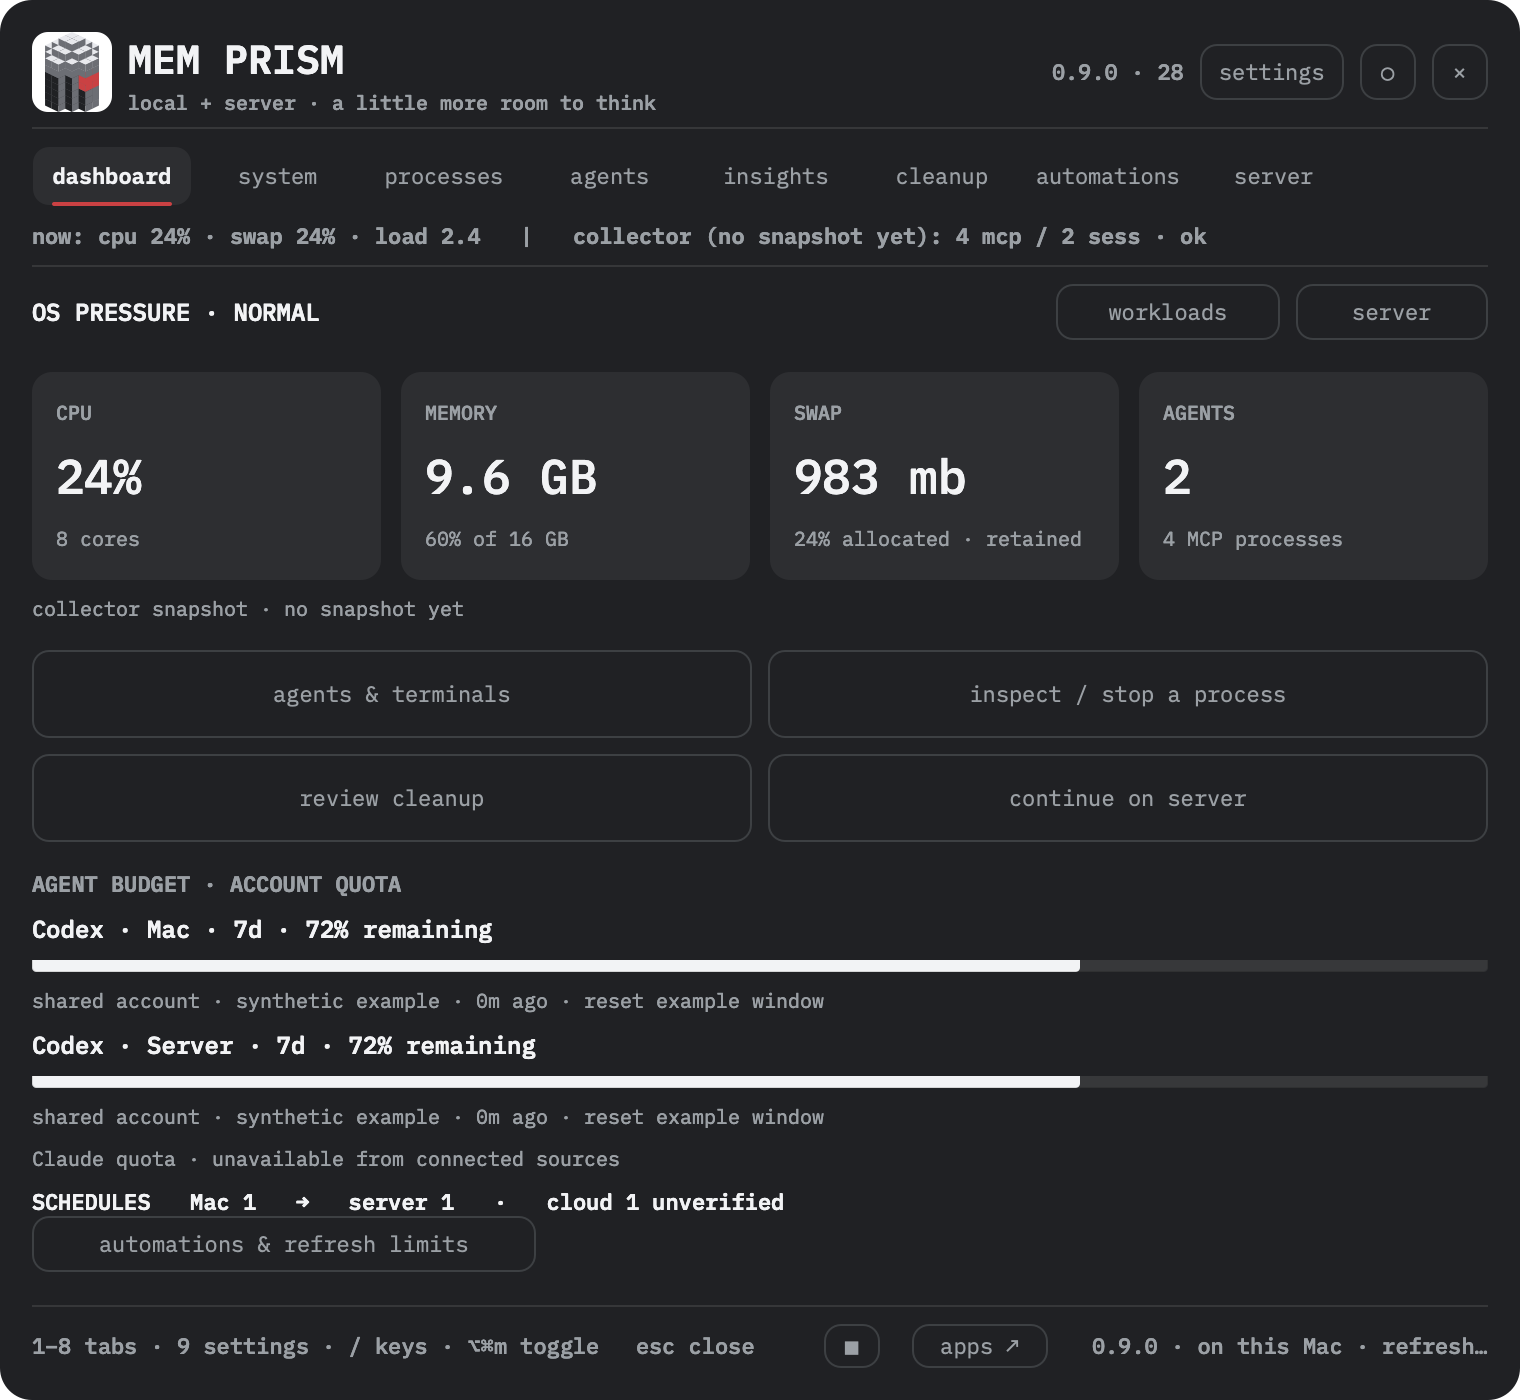Click the 'esc close' footer hint
Viewport: 1520px width, 1400px height.
point(695,1347)
